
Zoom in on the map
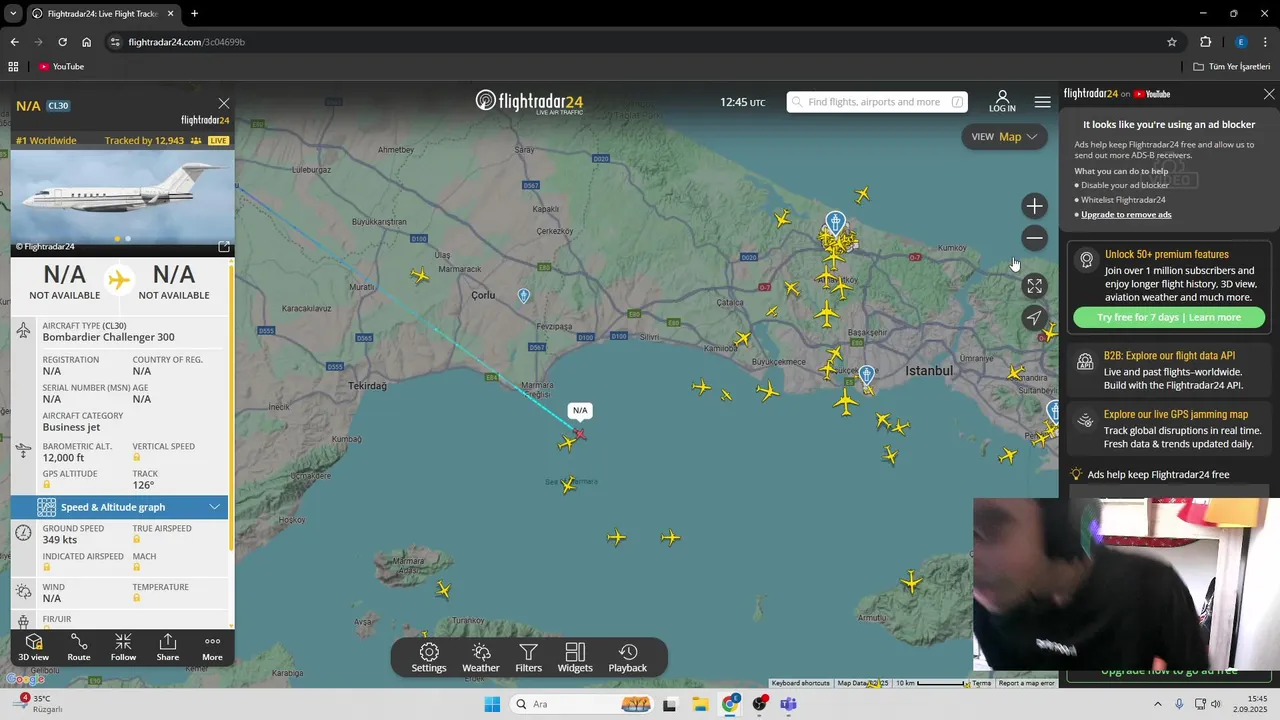coord(1034,206)
